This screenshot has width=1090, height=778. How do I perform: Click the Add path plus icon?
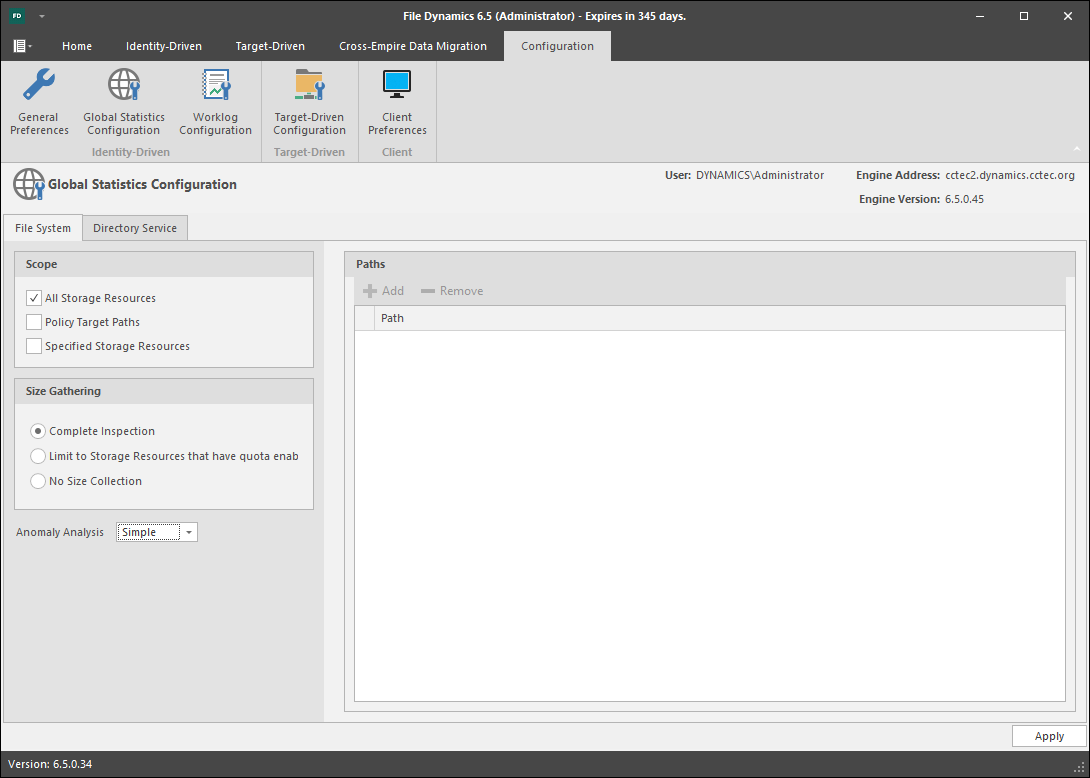point(371,291)
